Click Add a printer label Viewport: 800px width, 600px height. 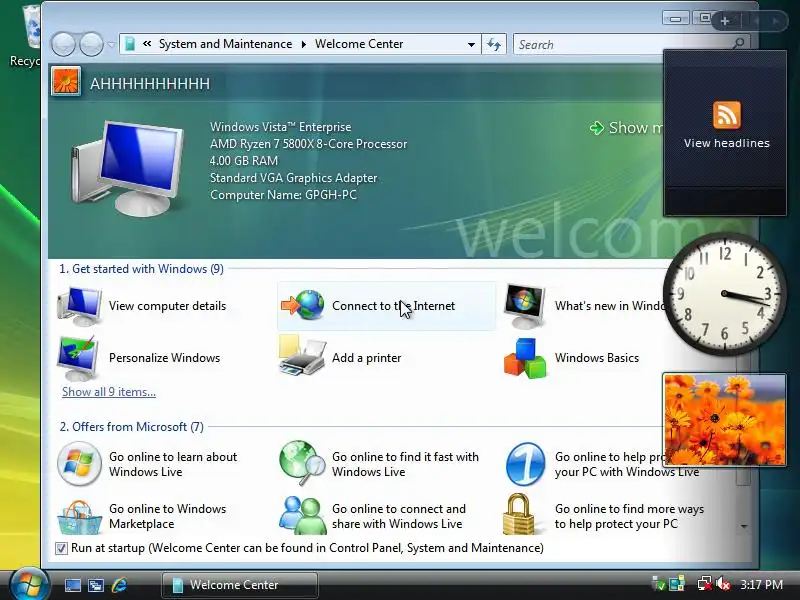click(367, 358)
